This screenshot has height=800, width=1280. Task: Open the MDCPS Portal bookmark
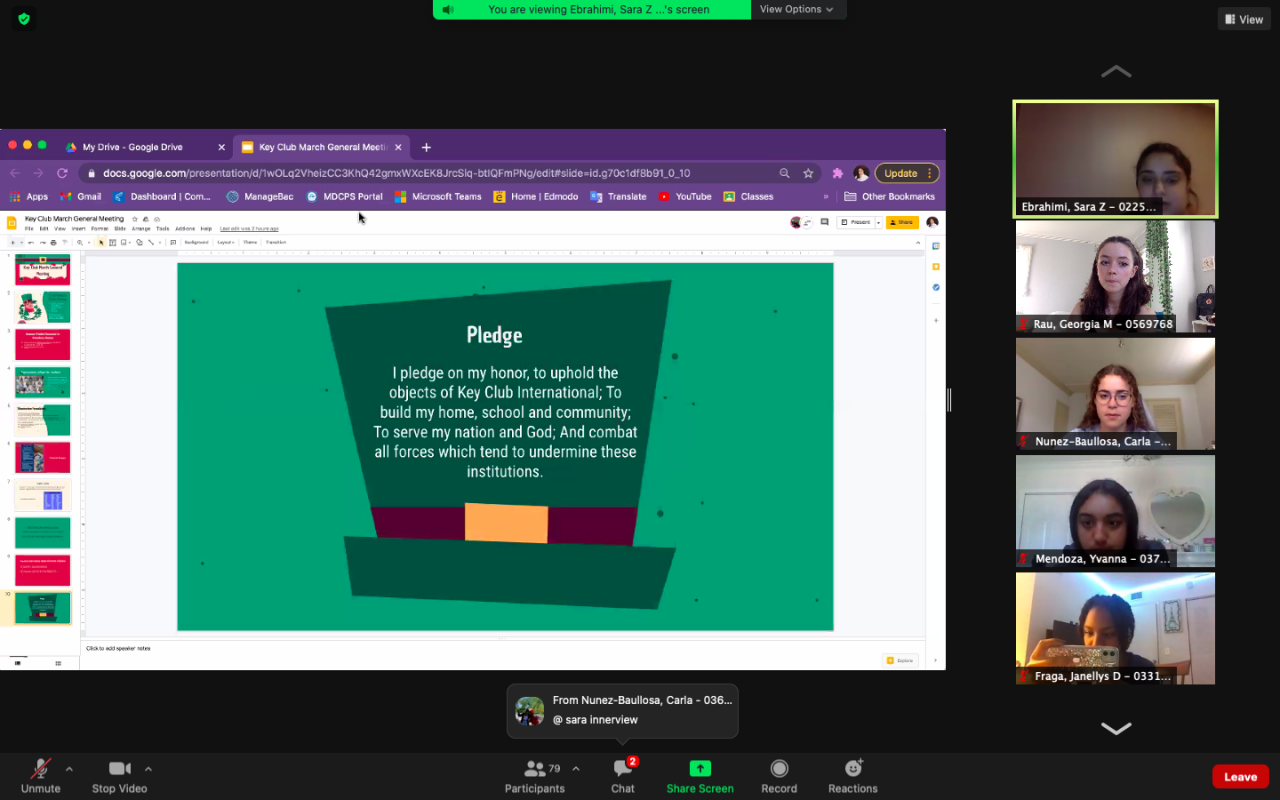coord(345,197)
